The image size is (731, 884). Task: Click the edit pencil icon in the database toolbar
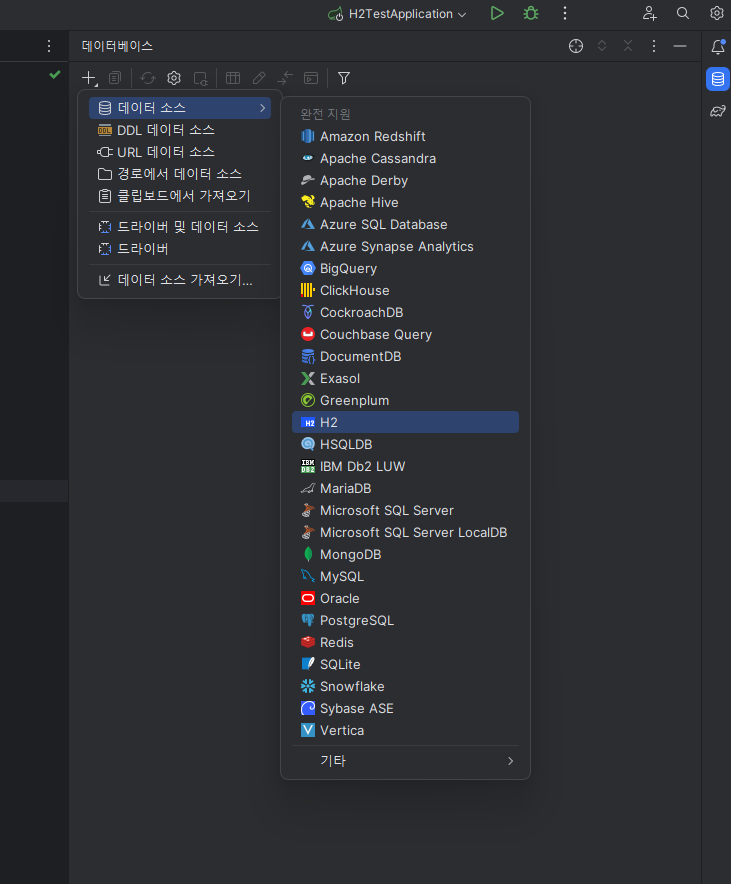click(259, 78)
